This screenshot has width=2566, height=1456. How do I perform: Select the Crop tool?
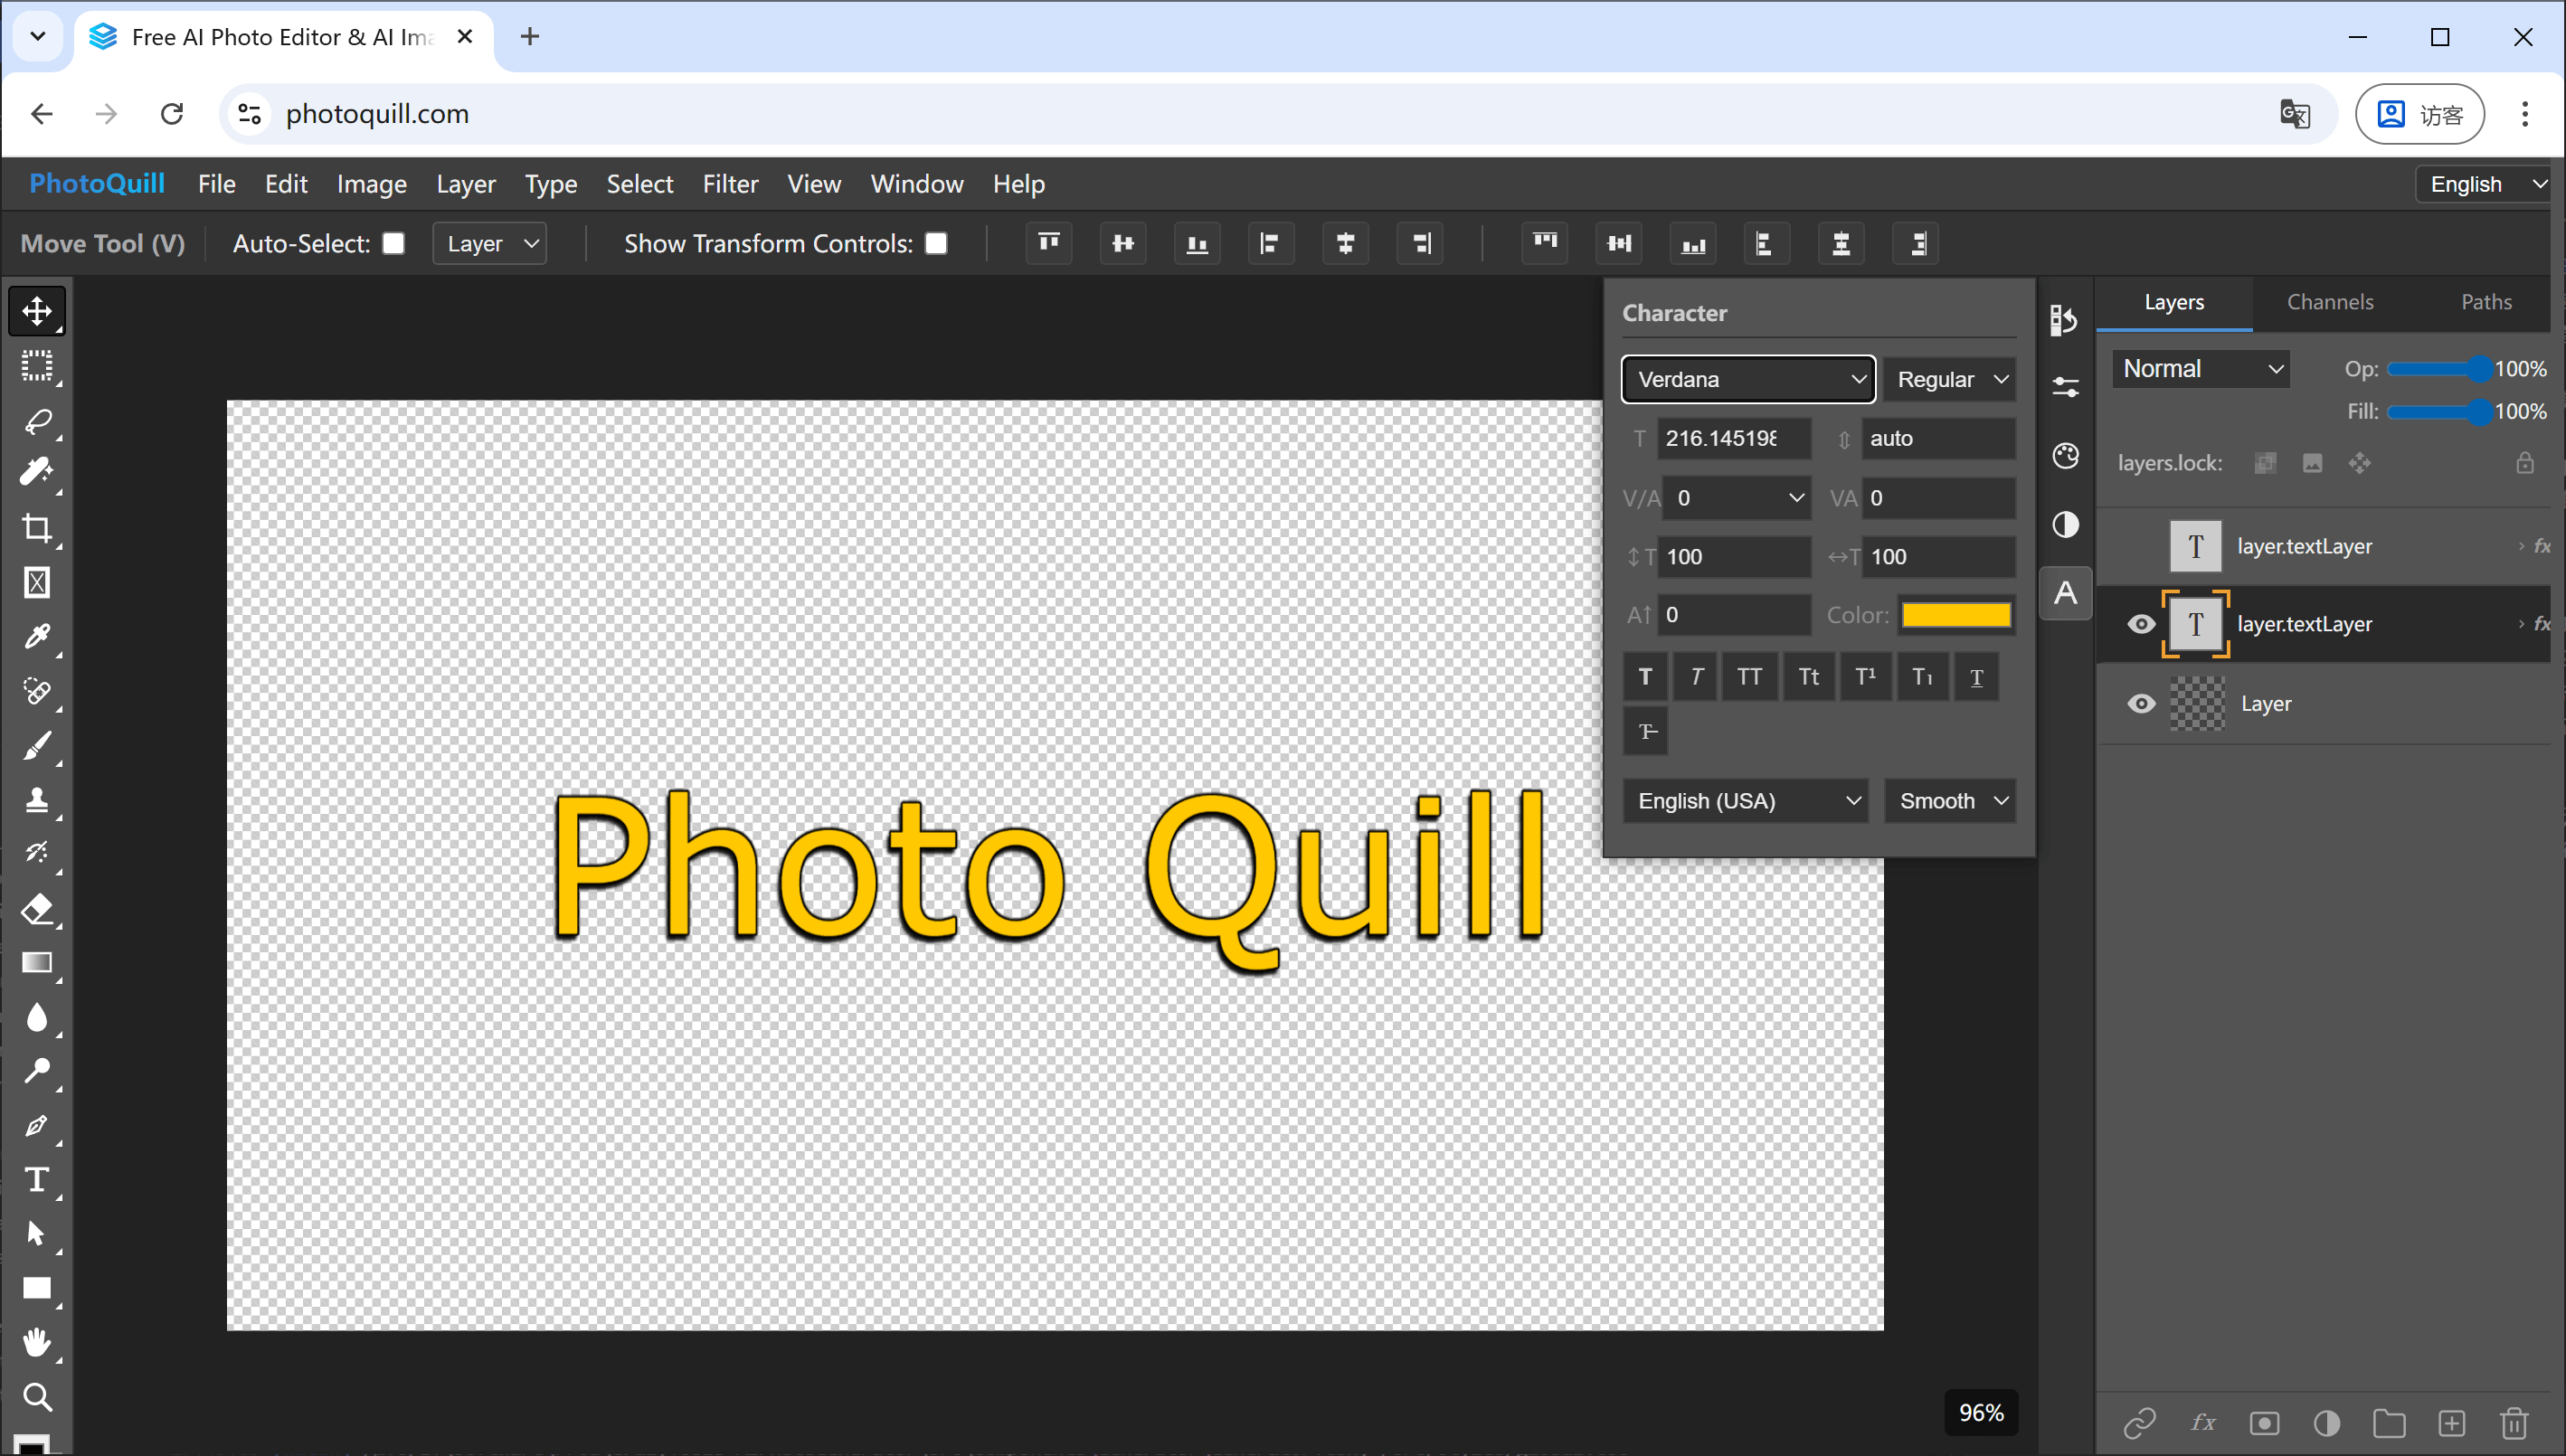pyautogui.click(x=37, y=527)
